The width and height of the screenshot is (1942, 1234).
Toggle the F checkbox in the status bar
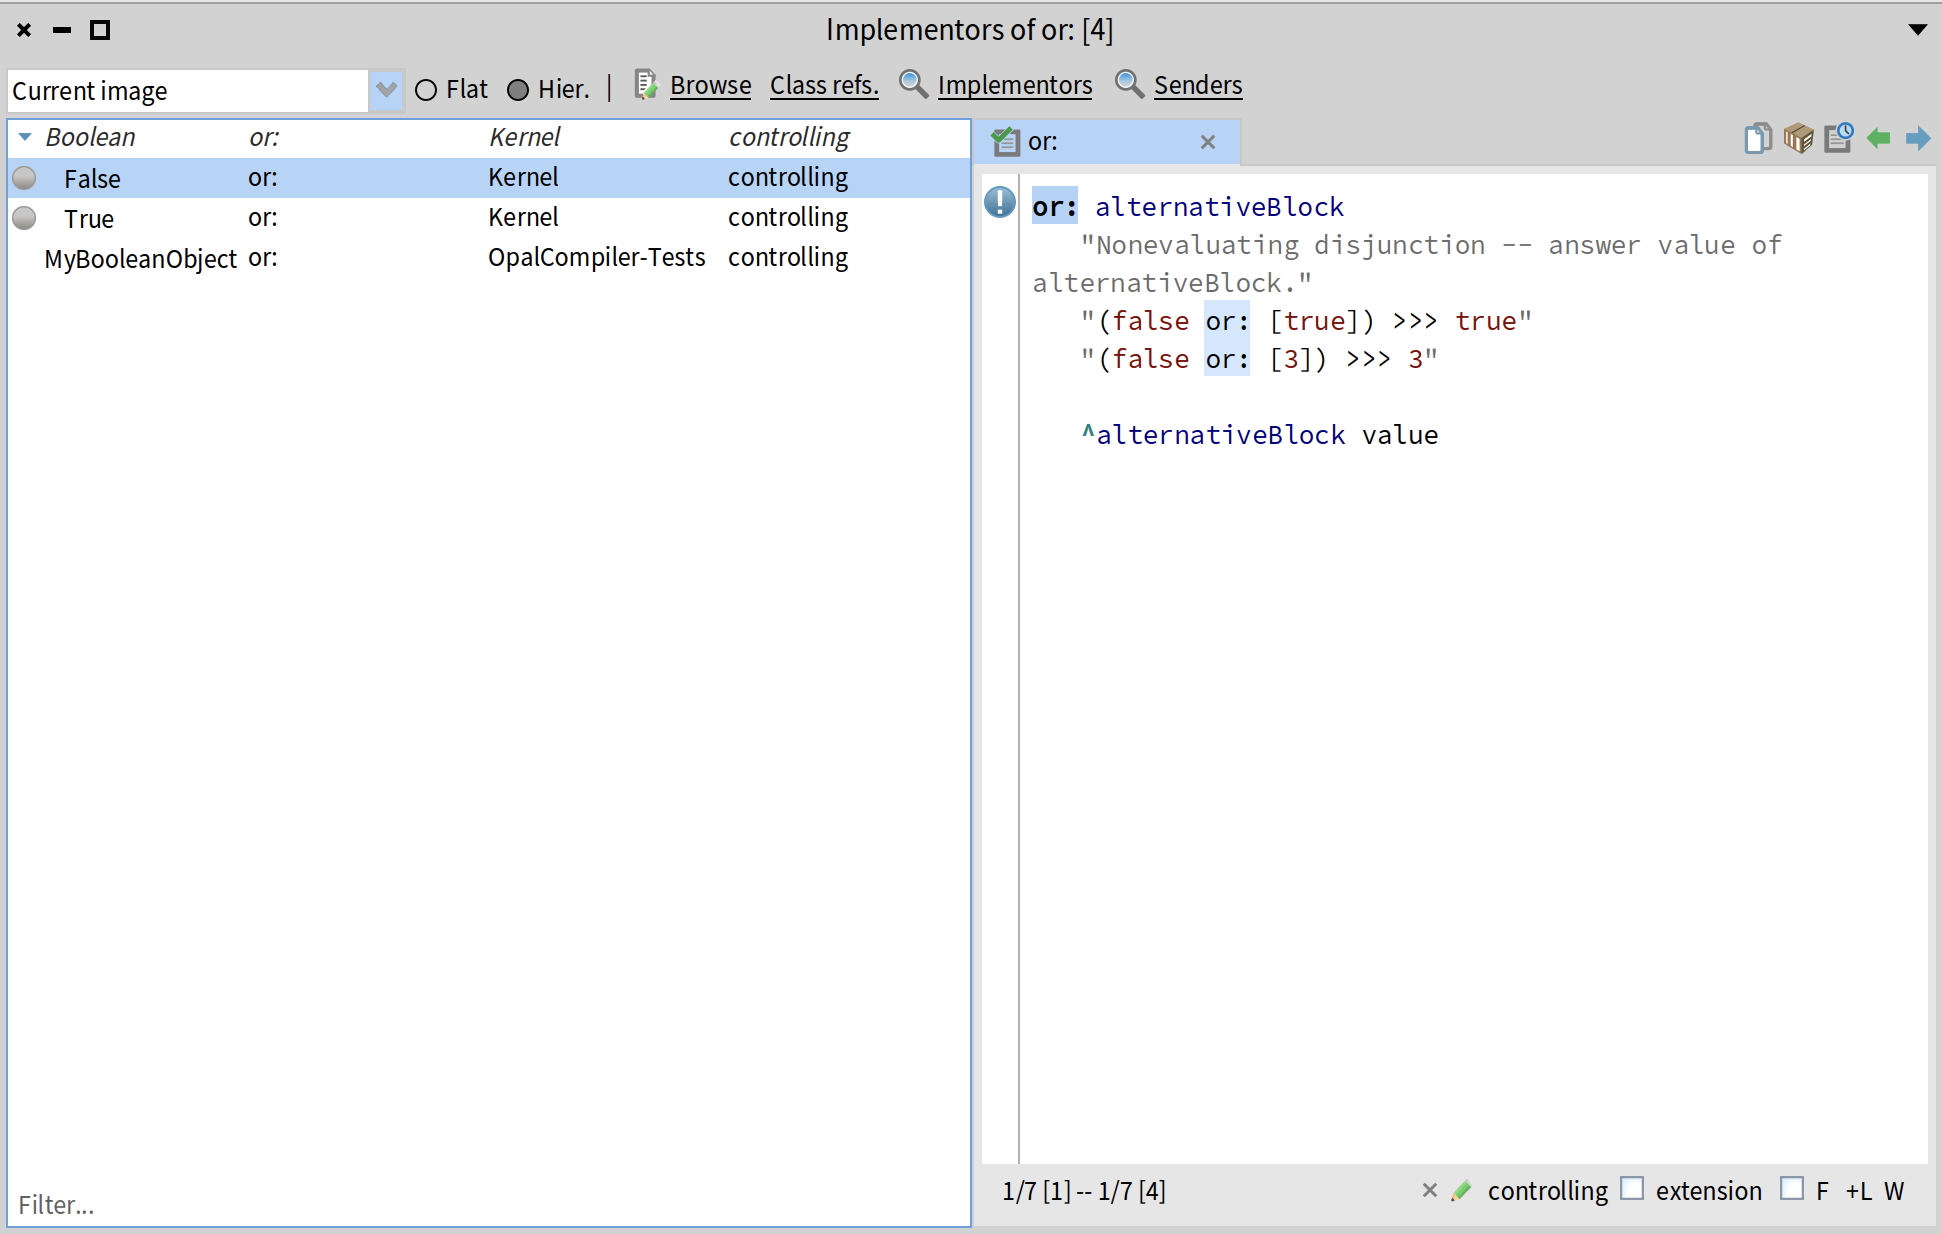tap(1792, 1189)
